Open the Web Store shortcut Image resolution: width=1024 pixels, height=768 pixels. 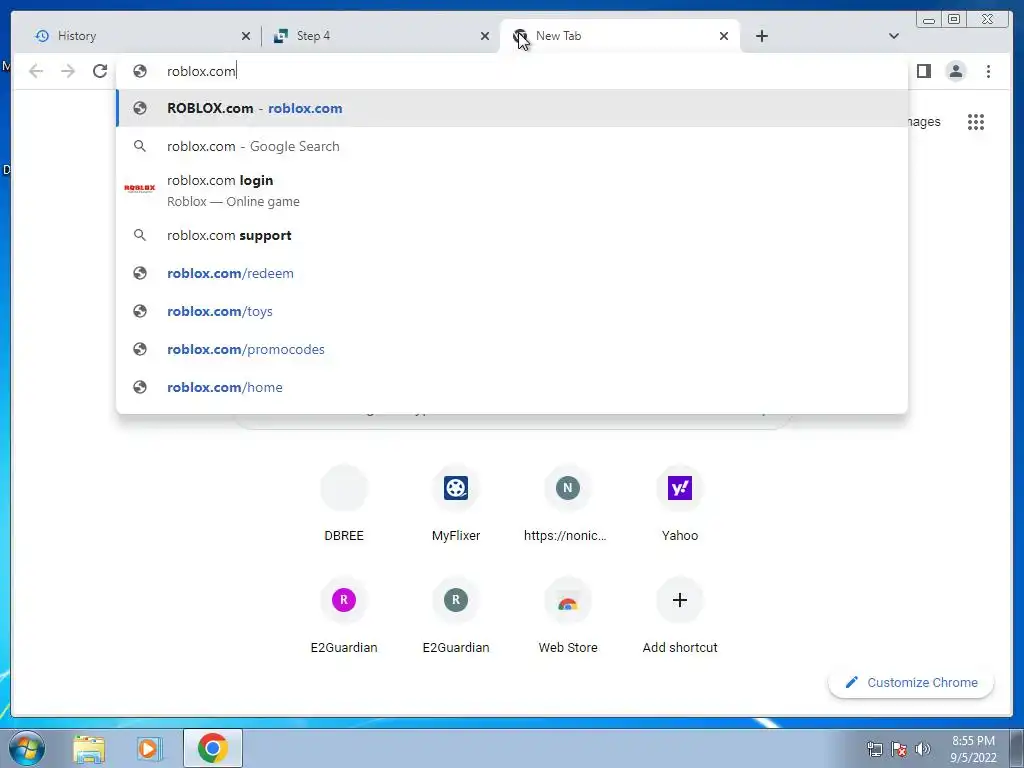(568, 616)
